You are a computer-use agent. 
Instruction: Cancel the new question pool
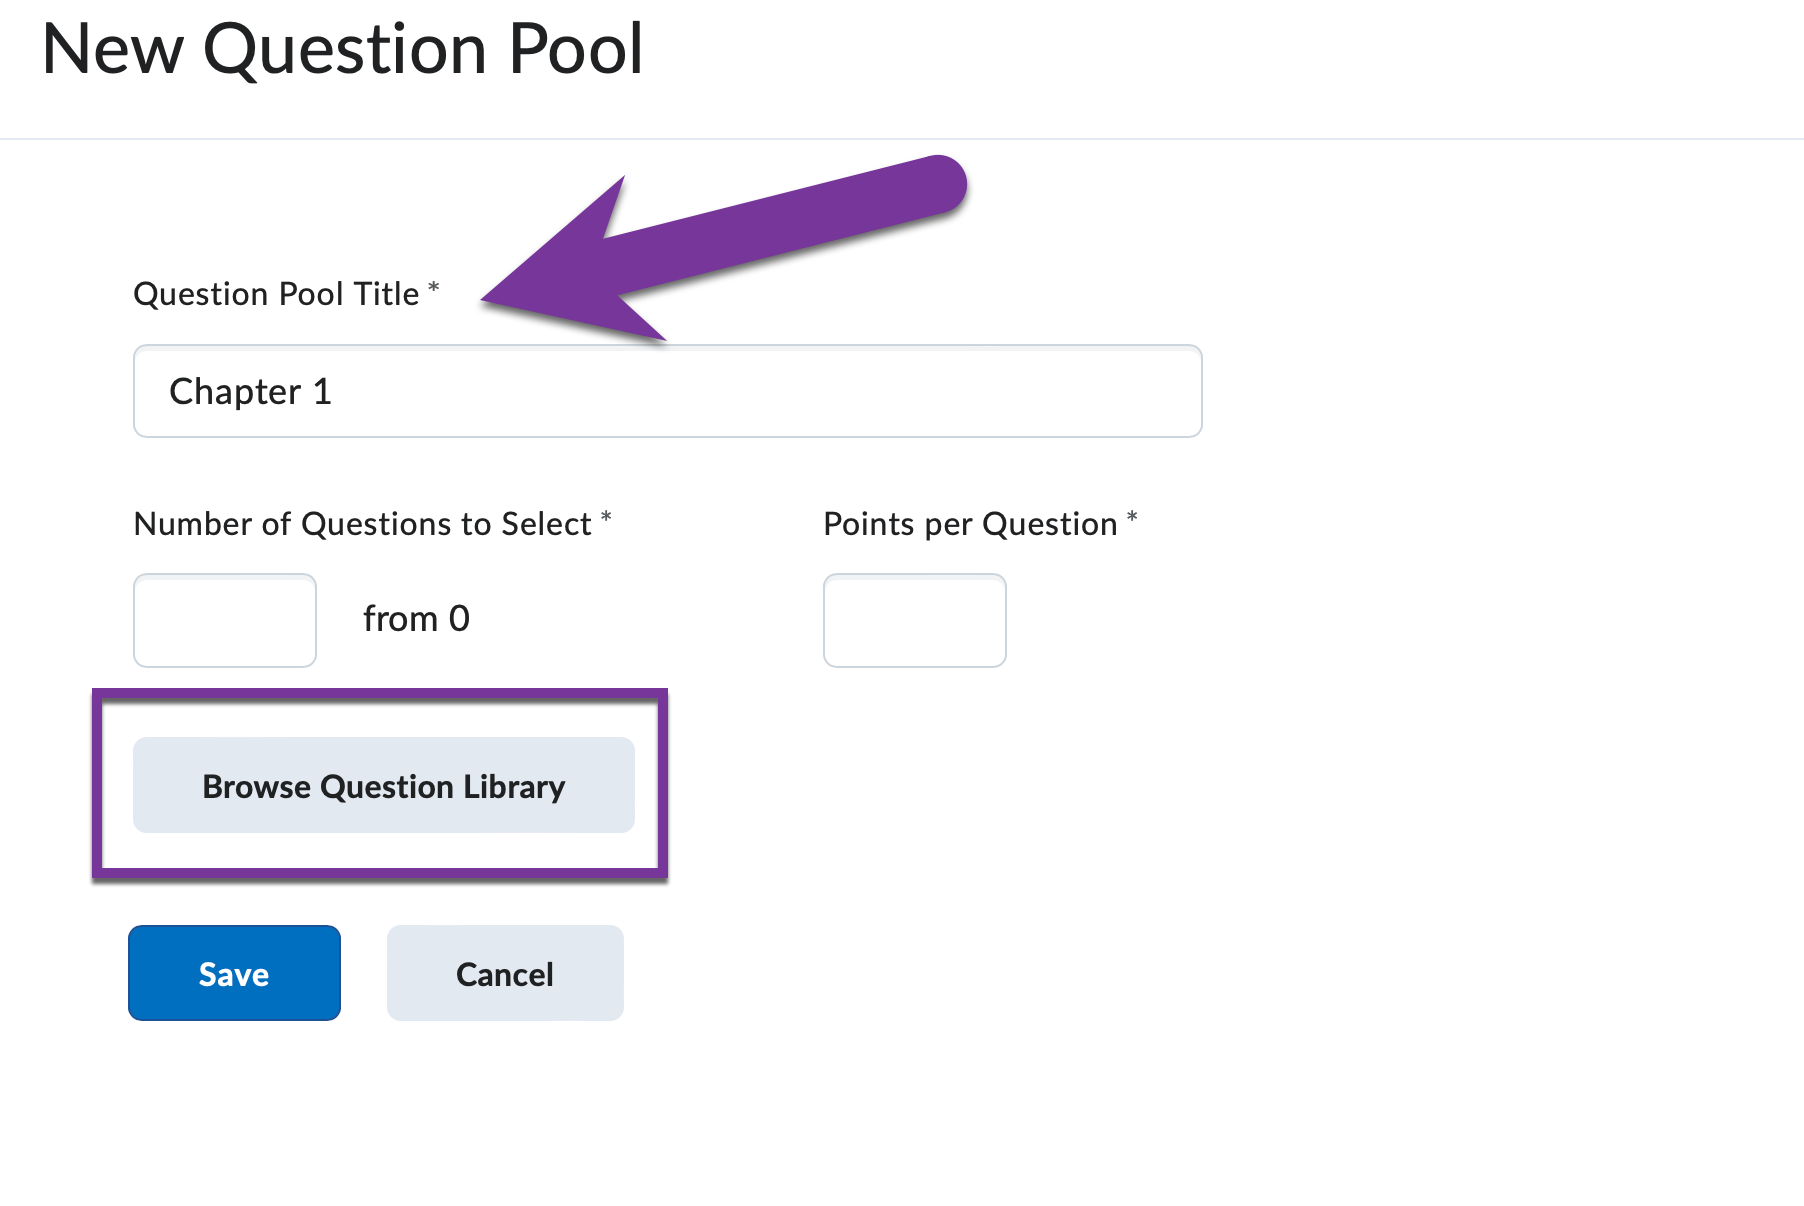click(505, 973)
